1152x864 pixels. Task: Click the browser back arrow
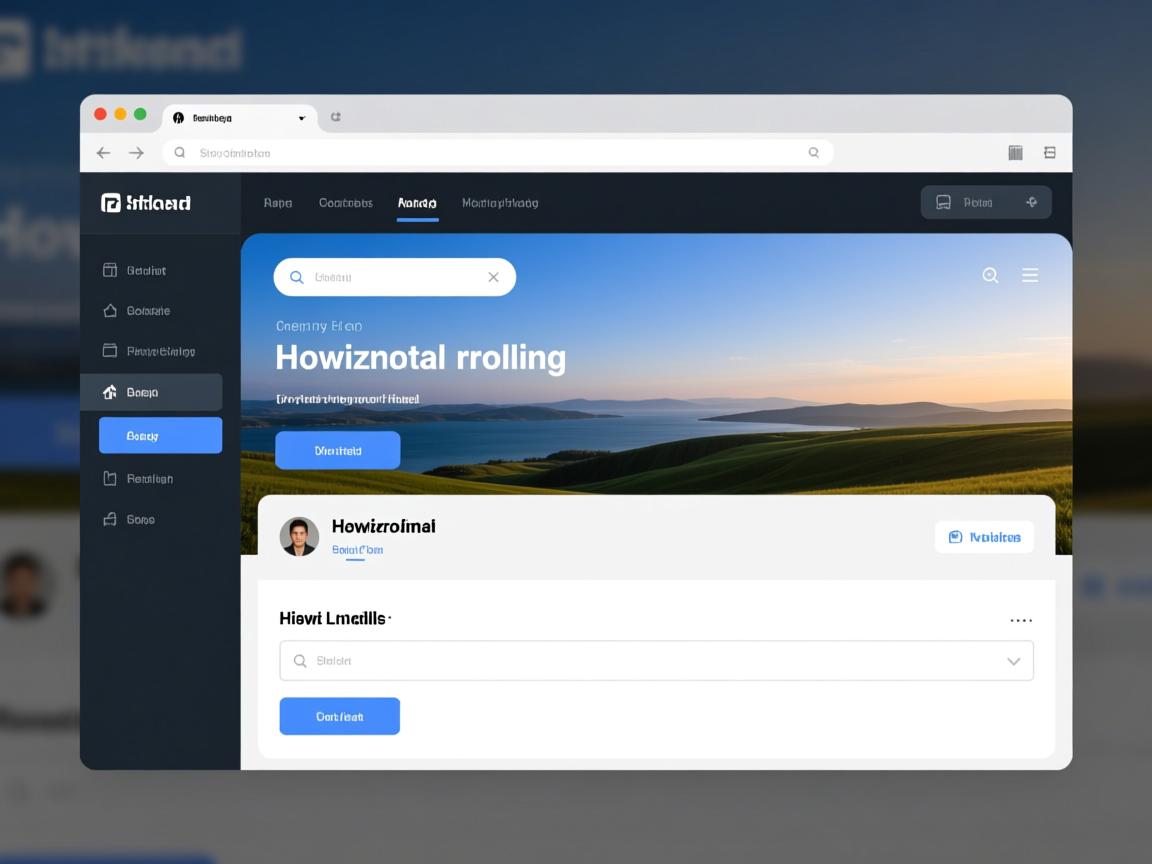coord(103,153)
